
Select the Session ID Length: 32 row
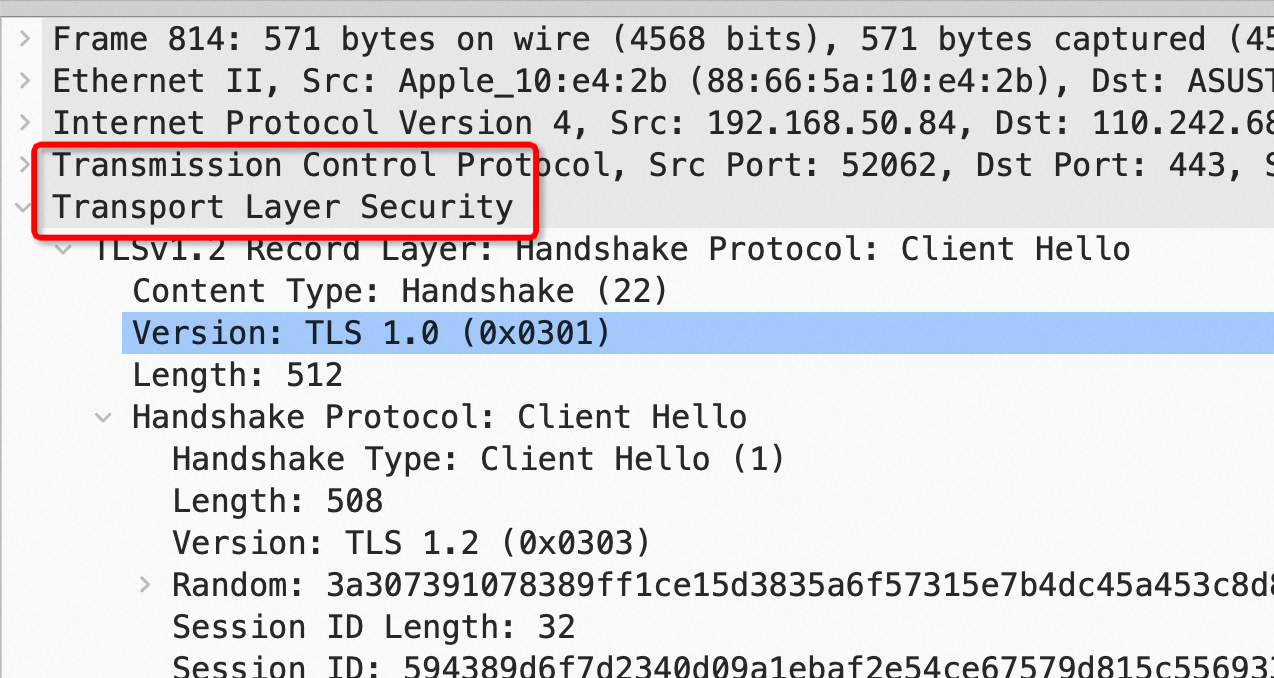[x=373, y=627]
